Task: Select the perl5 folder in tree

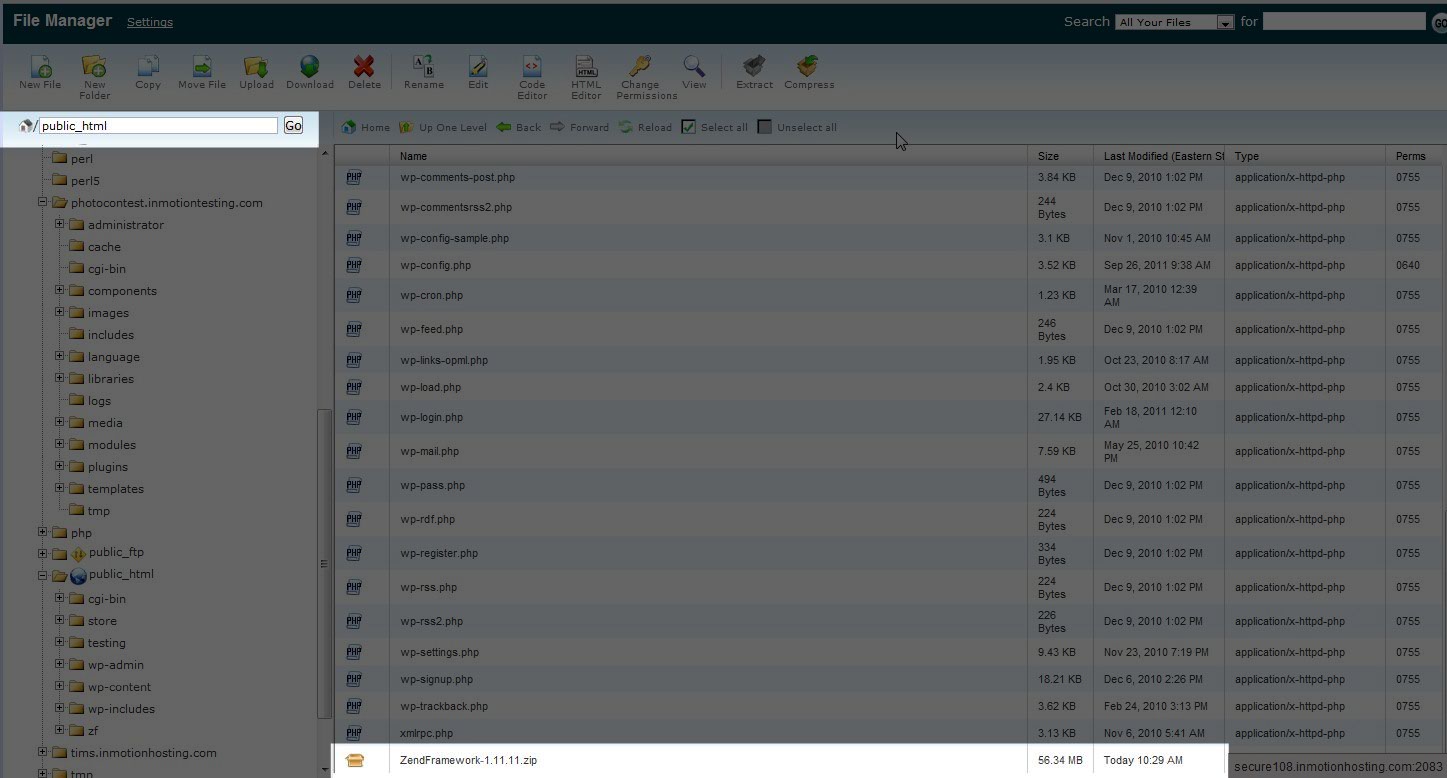Action: 85,180
